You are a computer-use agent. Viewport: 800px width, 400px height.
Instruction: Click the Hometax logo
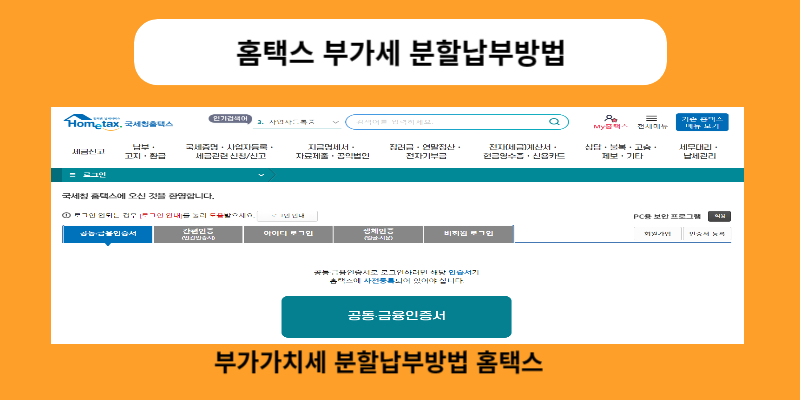coord(93,122)
